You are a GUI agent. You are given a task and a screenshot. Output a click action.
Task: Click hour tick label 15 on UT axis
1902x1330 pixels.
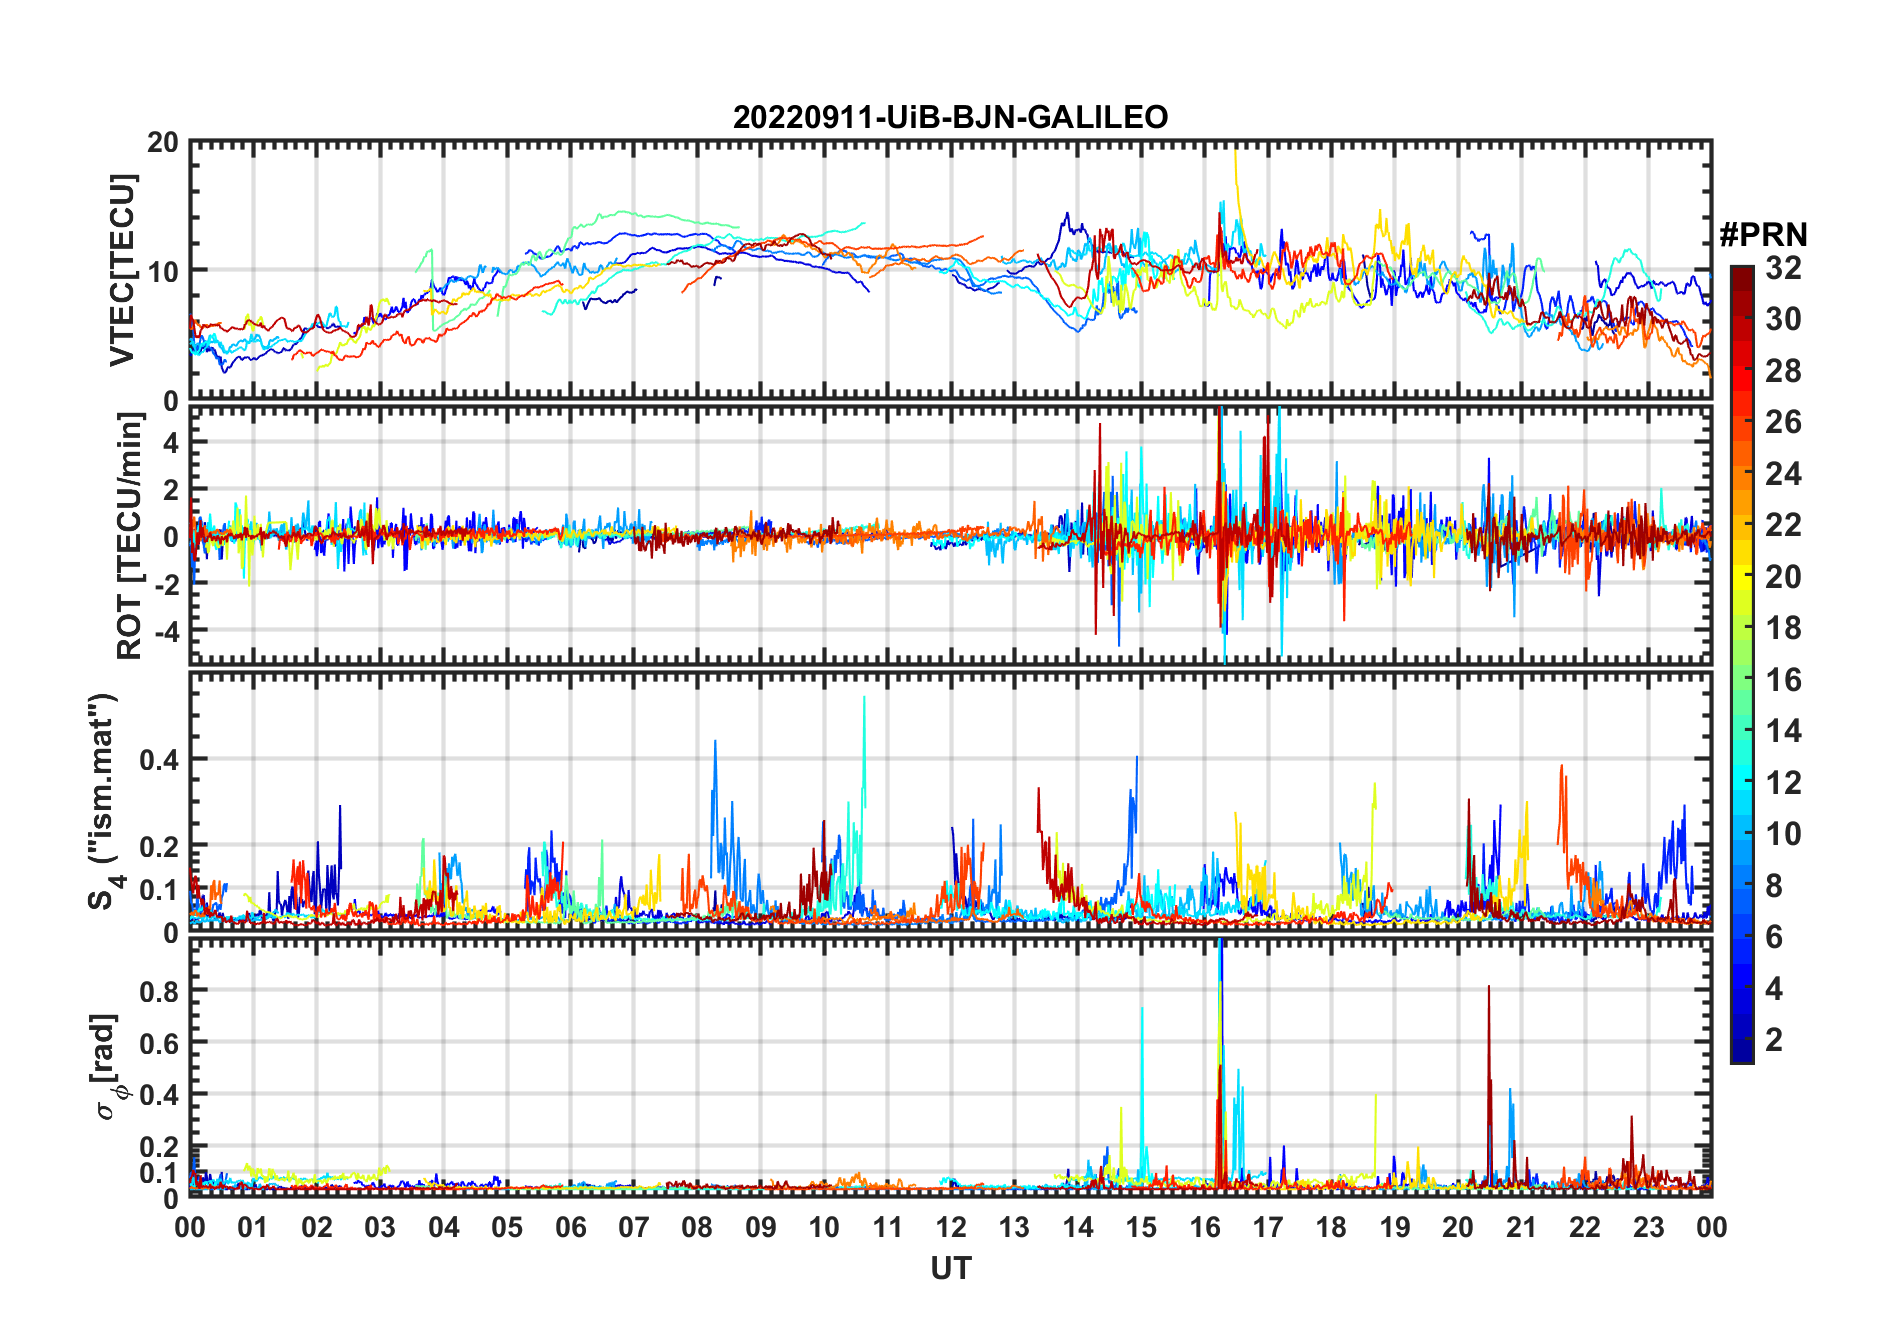pos(1141,1227)
